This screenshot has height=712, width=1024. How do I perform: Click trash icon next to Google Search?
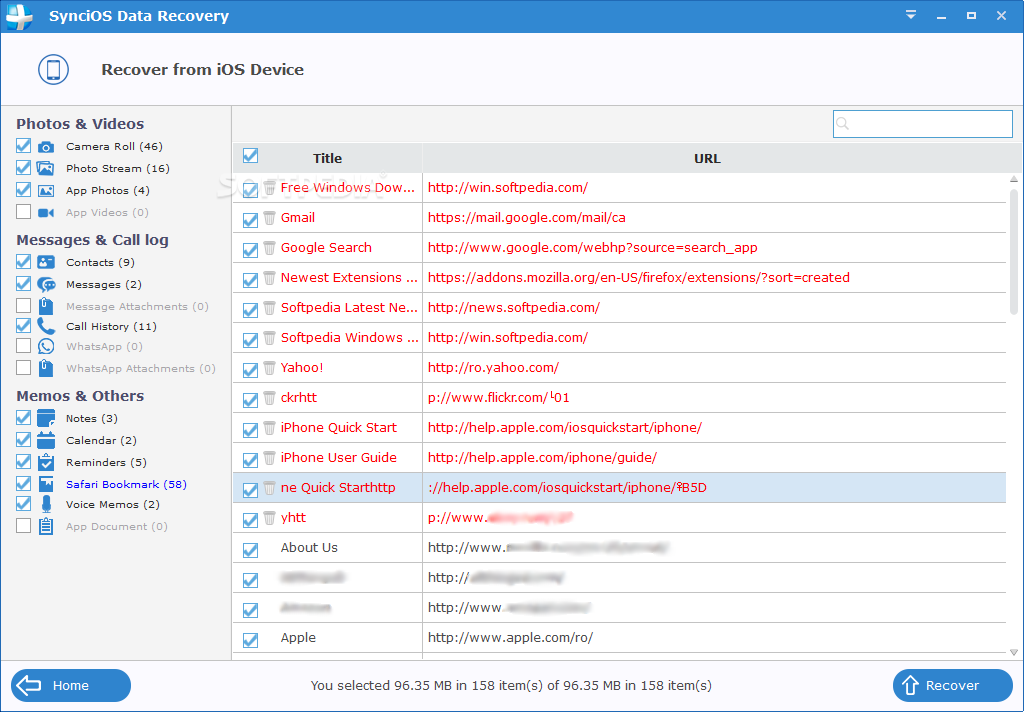coord(269,248)
